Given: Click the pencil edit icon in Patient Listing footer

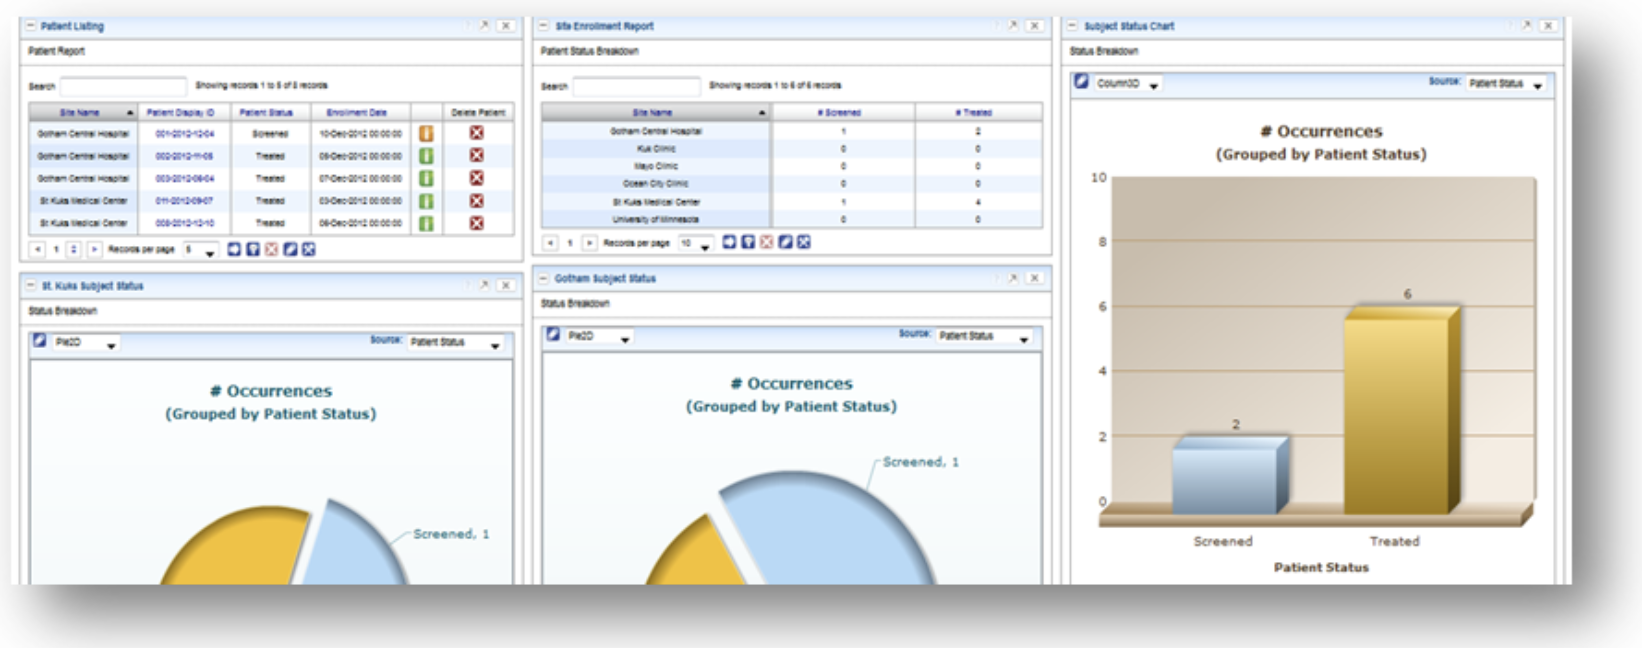Looking at the screenshot, I should coord(290,249).
